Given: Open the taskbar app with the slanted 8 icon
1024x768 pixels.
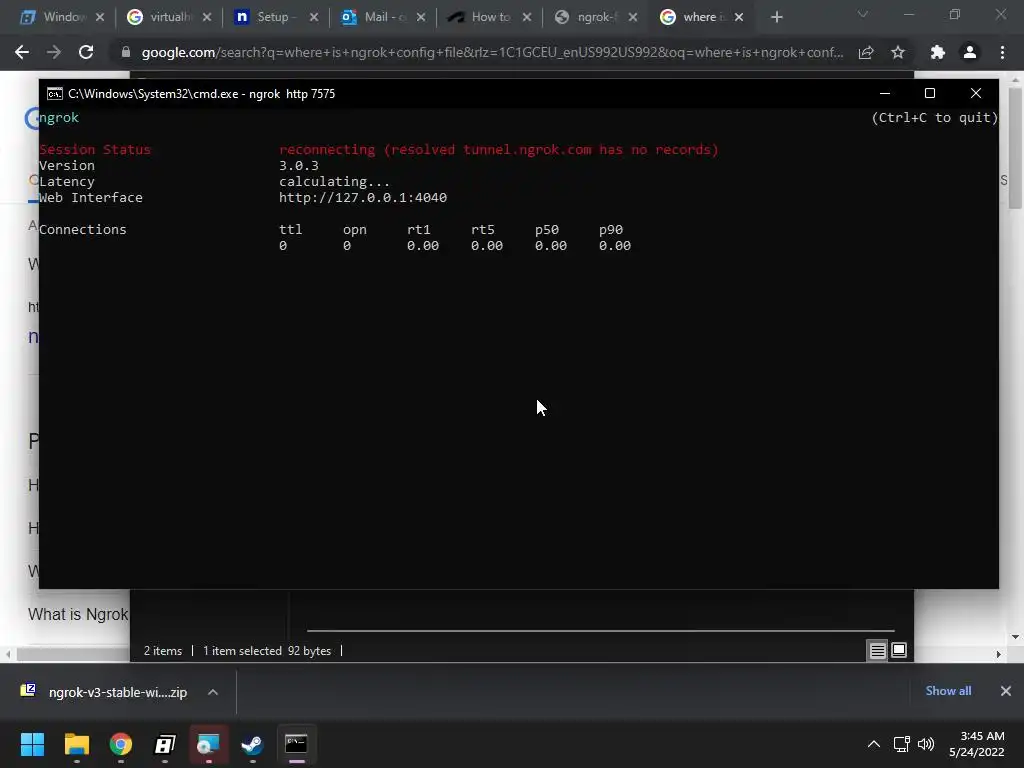Looking at the screenshot, I should pyautogui.click(x=165, y=744).
